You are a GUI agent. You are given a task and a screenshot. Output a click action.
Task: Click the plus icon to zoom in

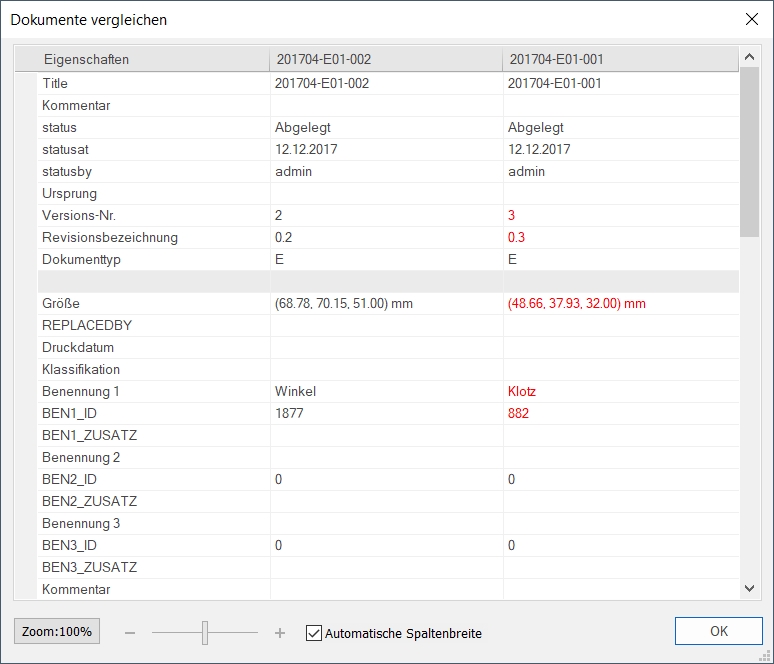[x=280, y=633]
